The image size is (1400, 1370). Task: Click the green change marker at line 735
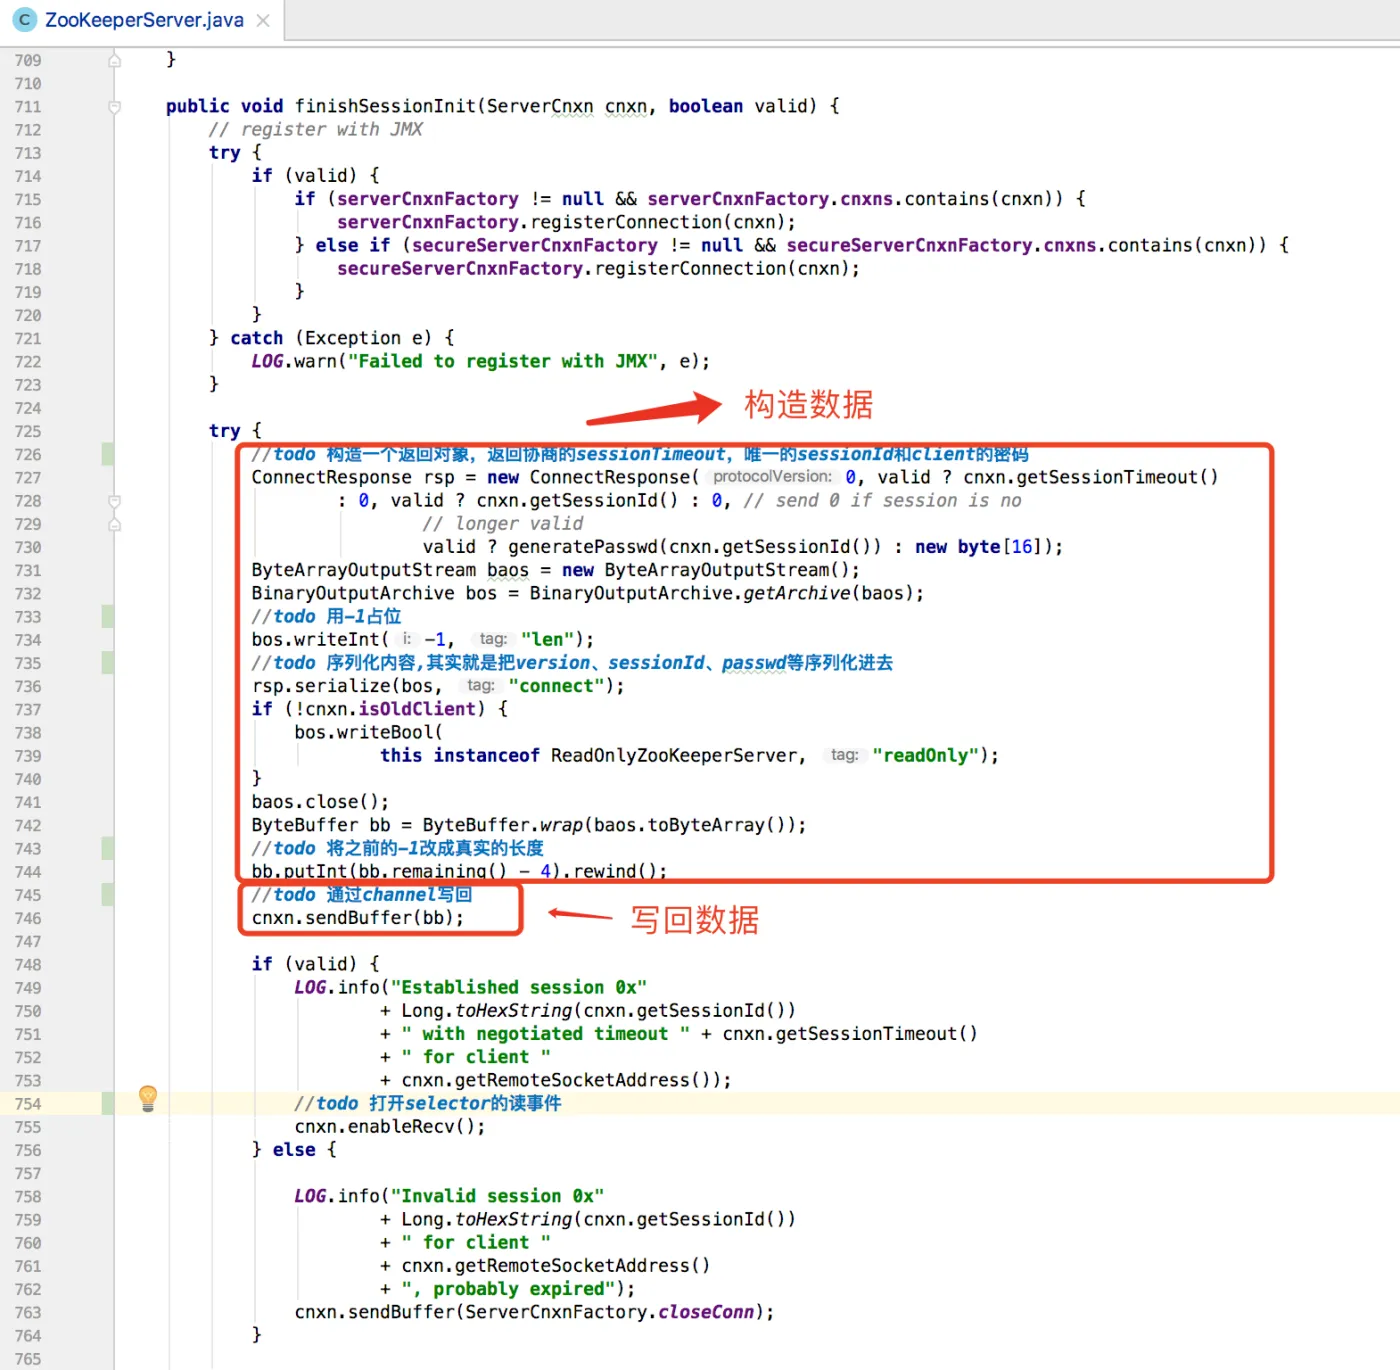tap(107, 663)
